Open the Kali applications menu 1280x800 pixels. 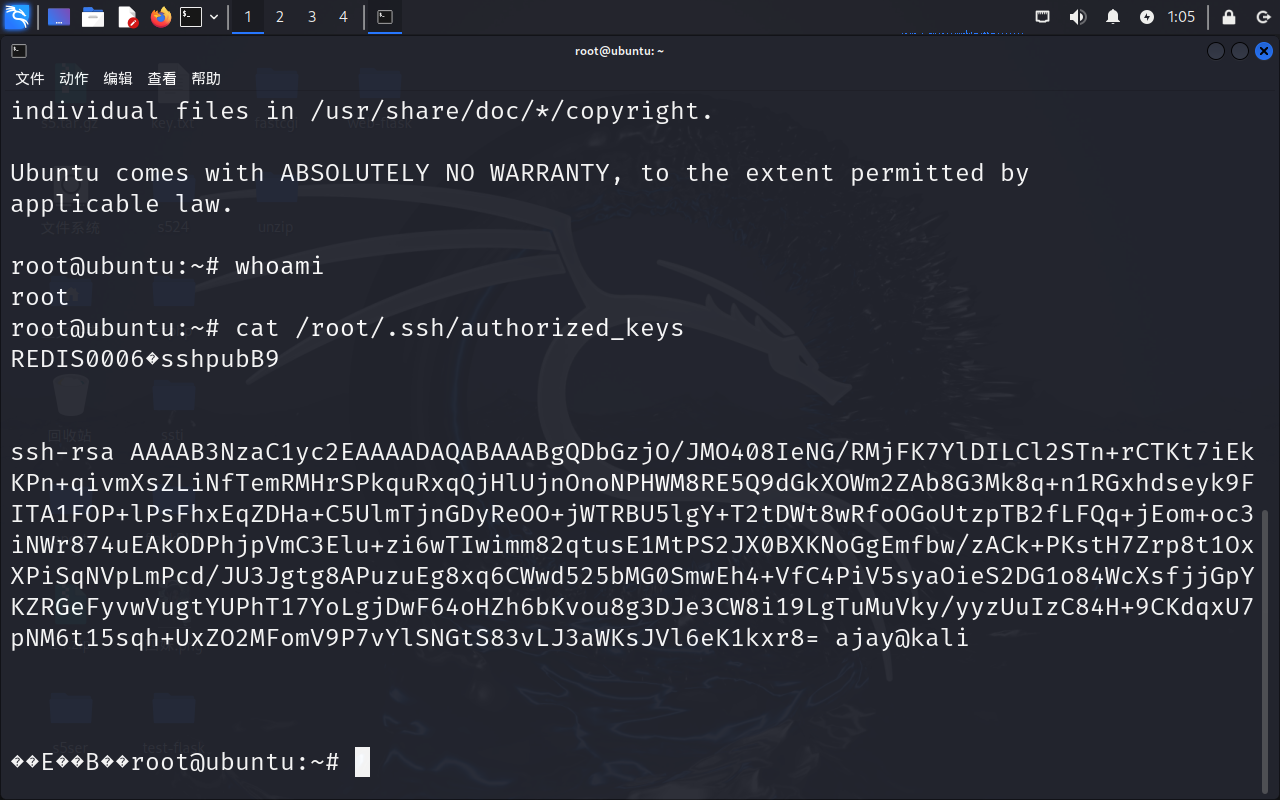tap(17, 17)
